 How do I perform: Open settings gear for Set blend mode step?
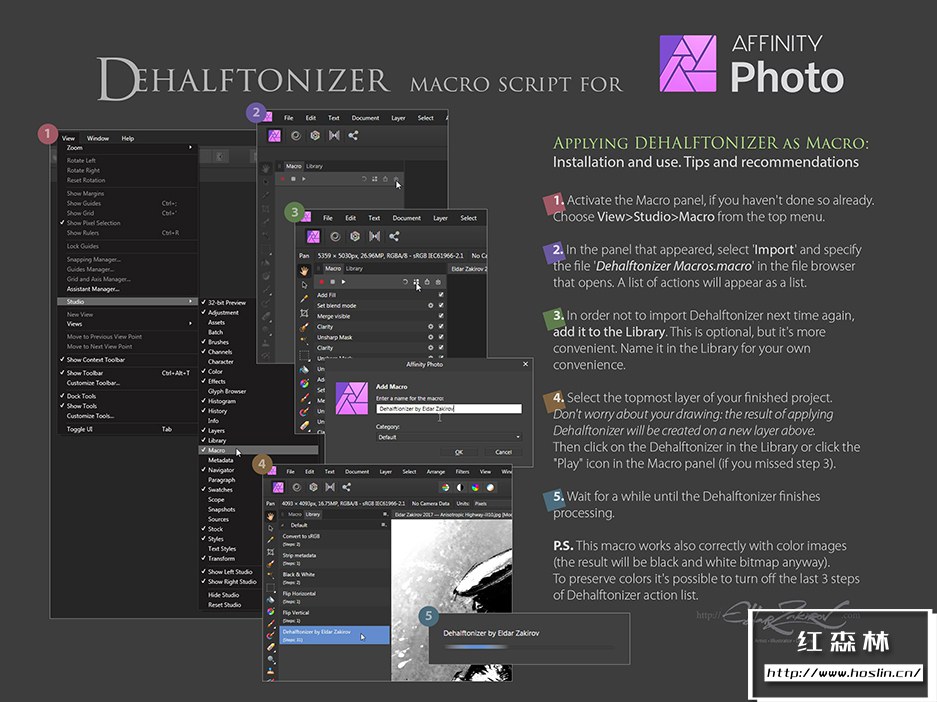pos(430,305)
